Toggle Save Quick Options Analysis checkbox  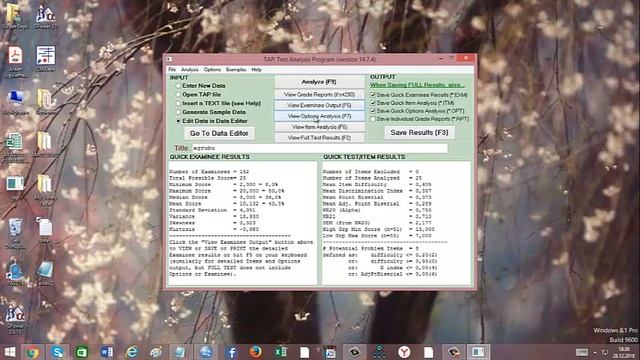pos(373,111)
